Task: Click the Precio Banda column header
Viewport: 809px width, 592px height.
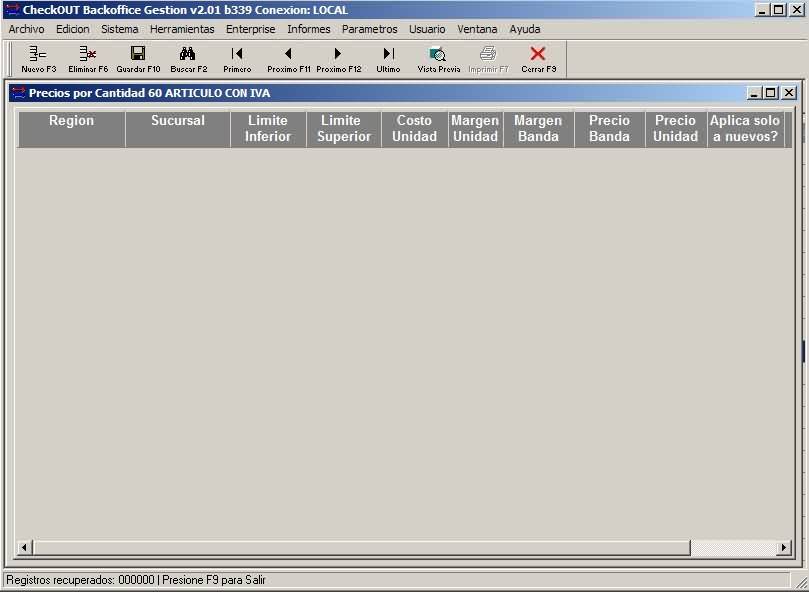Action: click(610, 129)
